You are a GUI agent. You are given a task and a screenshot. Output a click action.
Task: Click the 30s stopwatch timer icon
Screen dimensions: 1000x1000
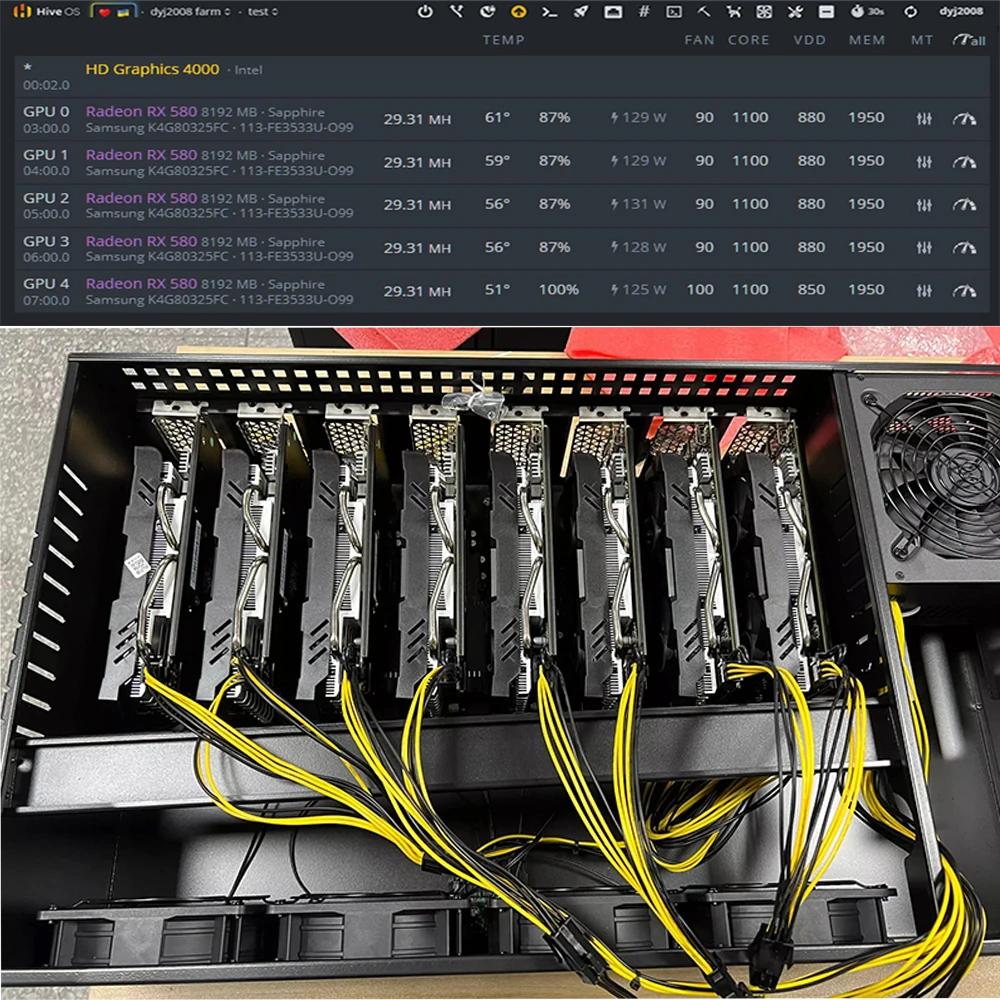click(867, 11)
